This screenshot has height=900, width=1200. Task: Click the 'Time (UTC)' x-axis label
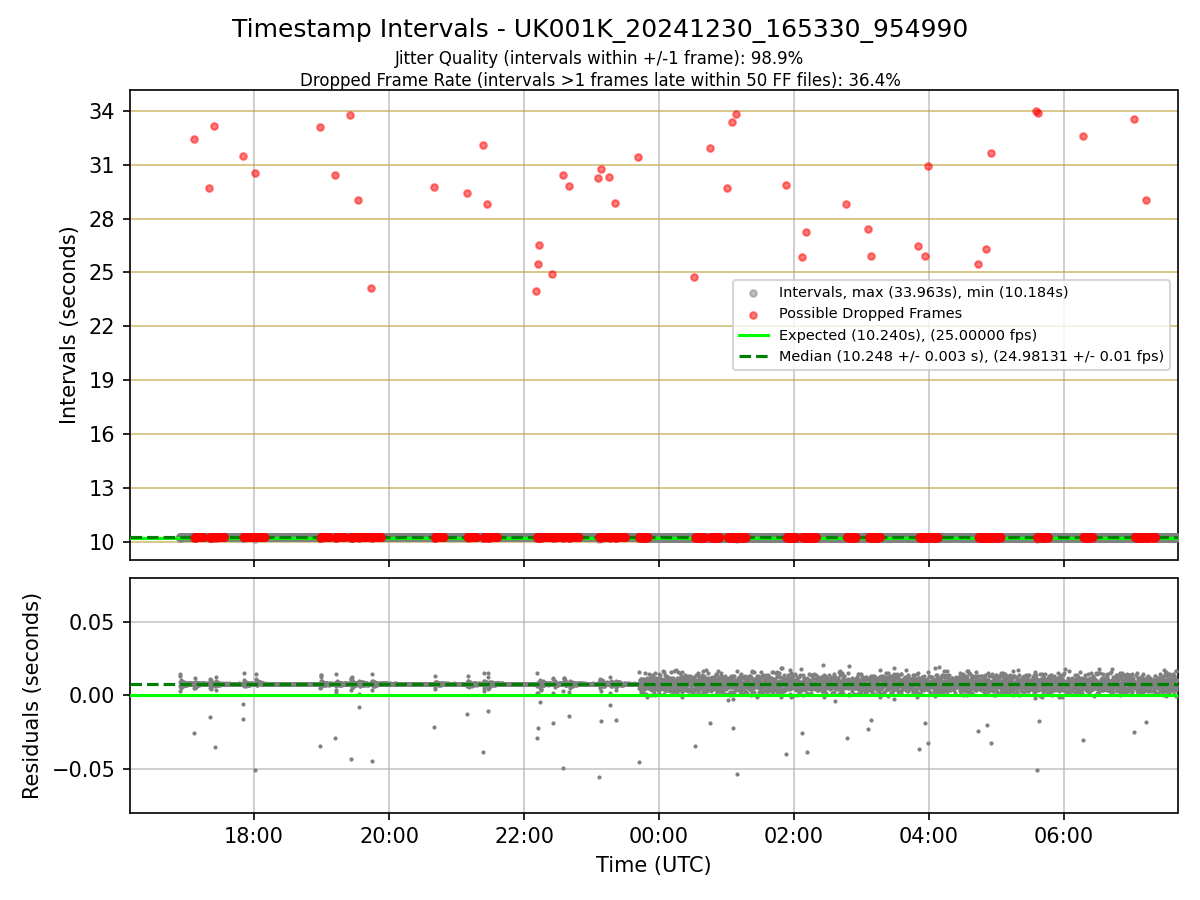[654, 865]
